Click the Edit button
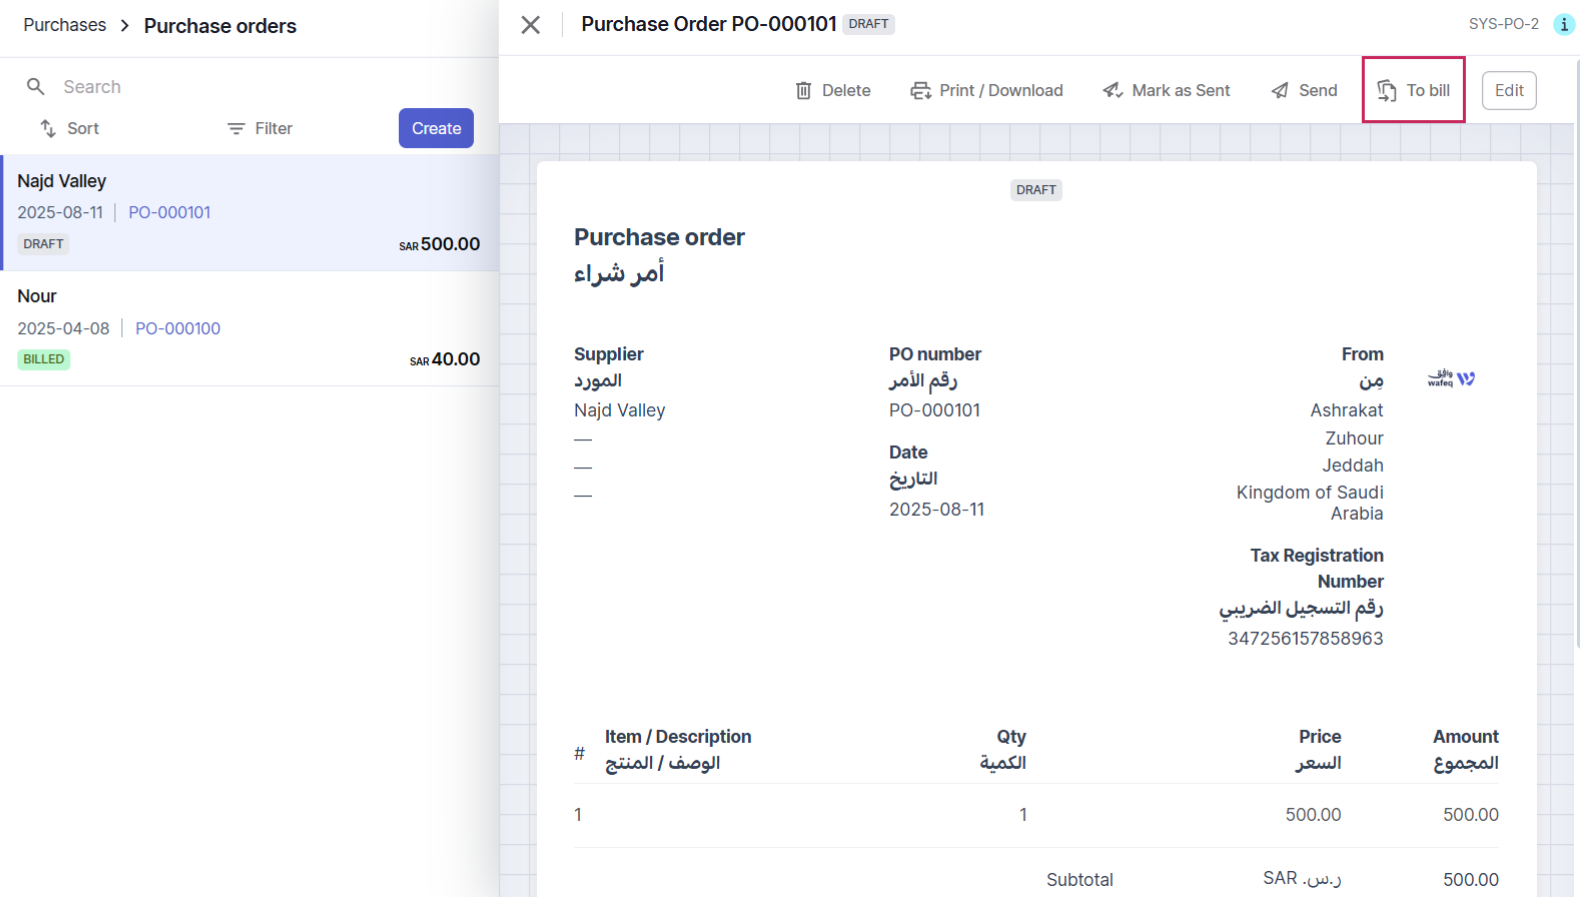Screen dimensions: 1580x897 1509,91
